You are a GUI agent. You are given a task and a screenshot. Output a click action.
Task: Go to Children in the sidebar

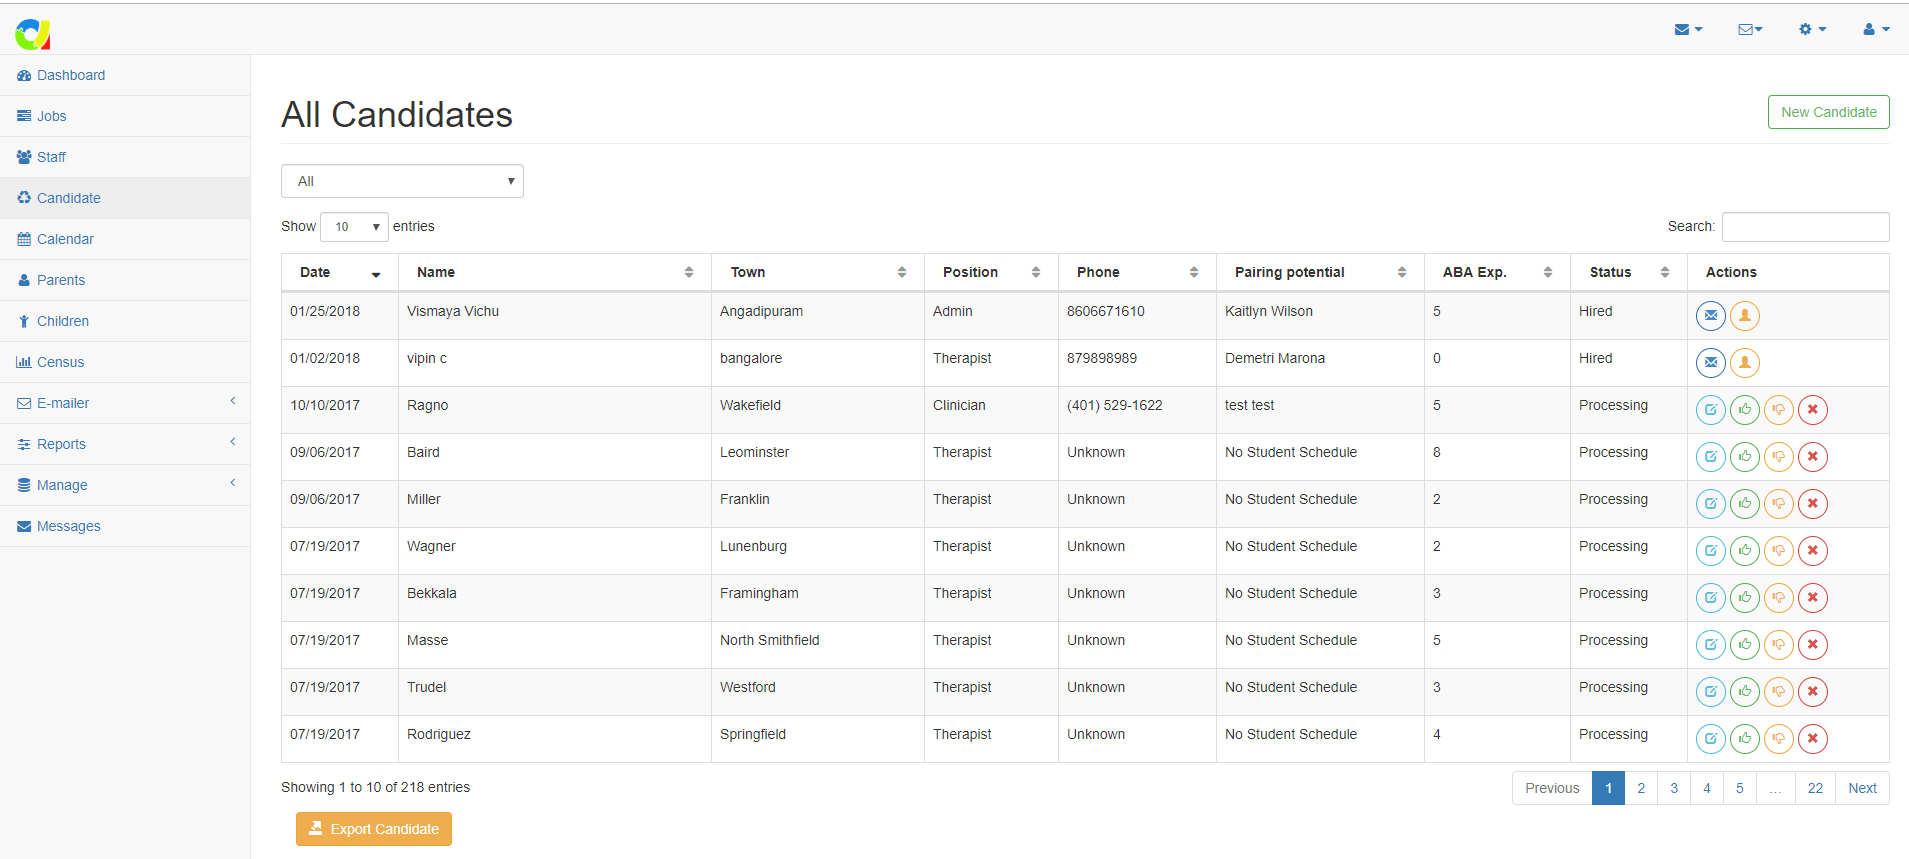[62, 321]
